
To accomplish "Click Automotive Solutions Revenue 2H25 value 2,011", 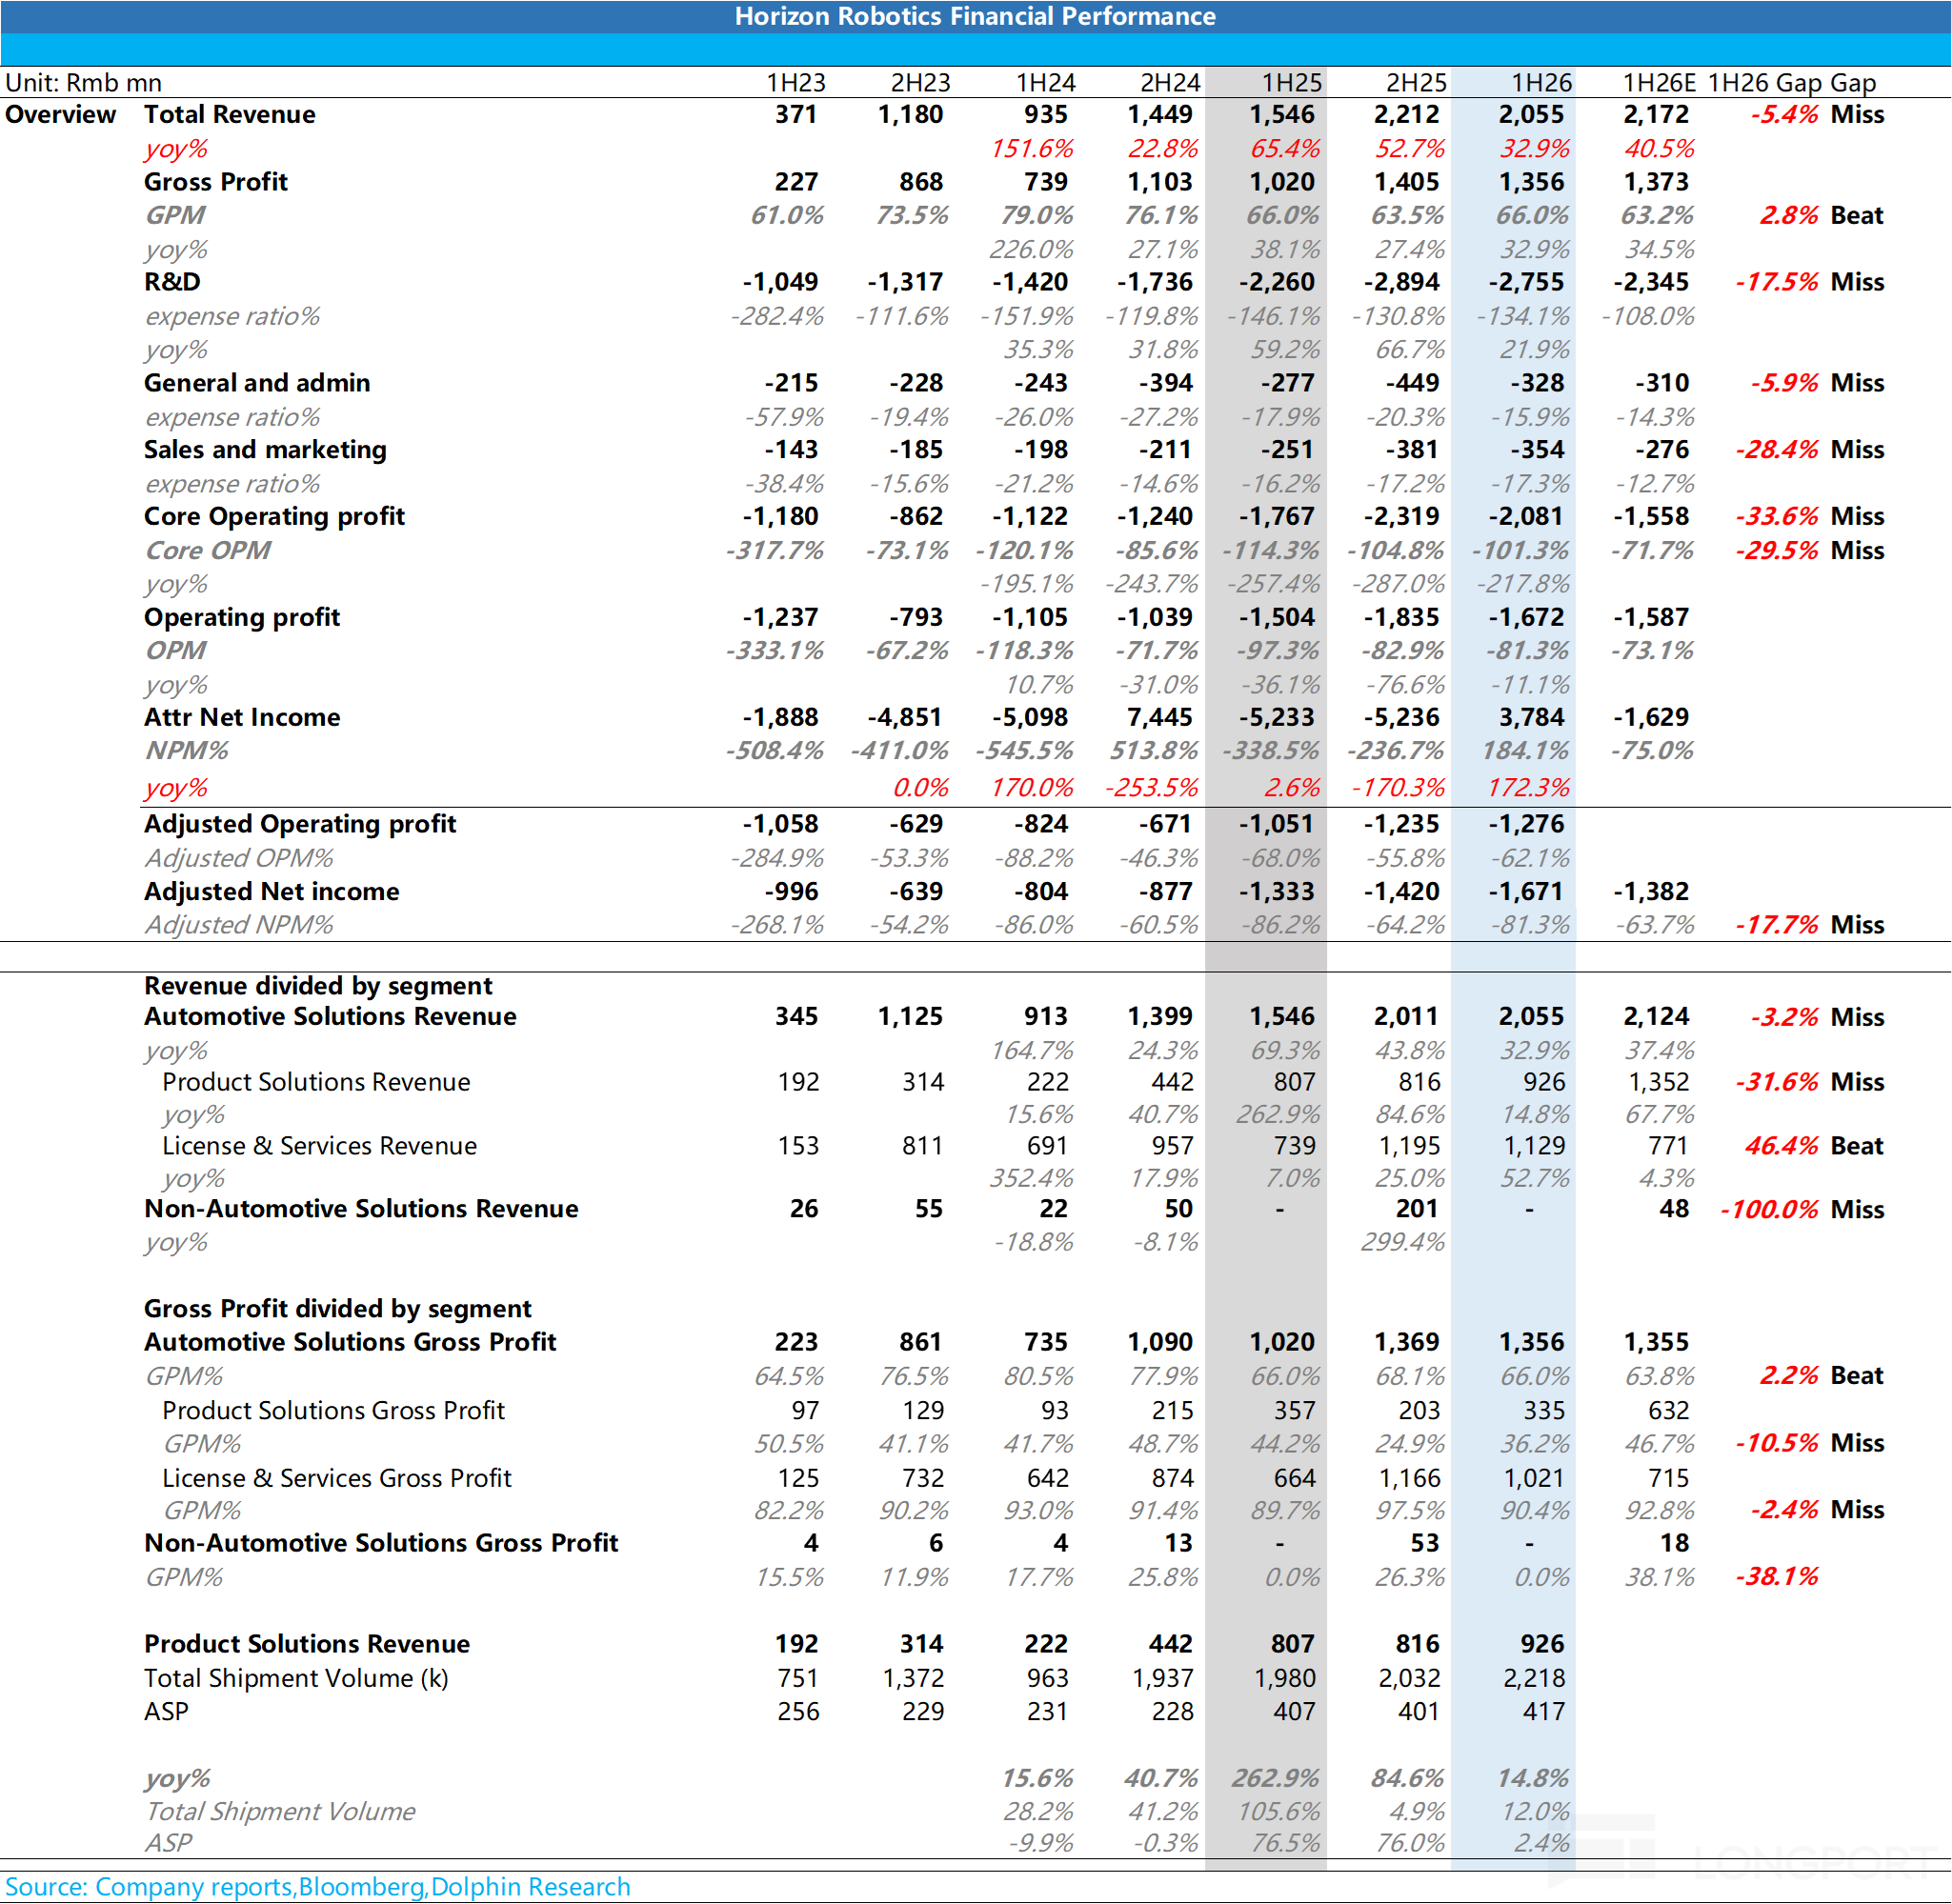I will (1406, 1016).
